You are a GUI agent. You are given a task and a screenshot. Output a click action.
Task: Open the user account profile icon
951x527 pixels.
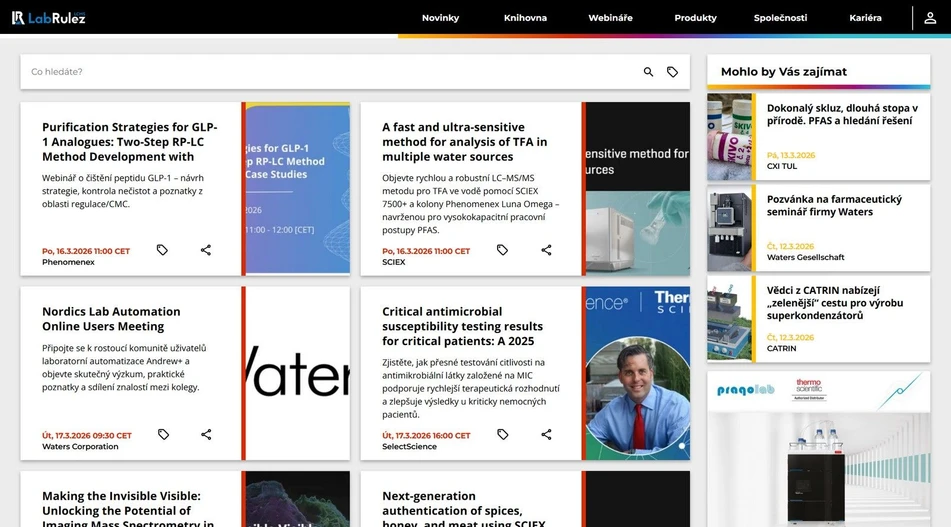click(x=930, y=18)
